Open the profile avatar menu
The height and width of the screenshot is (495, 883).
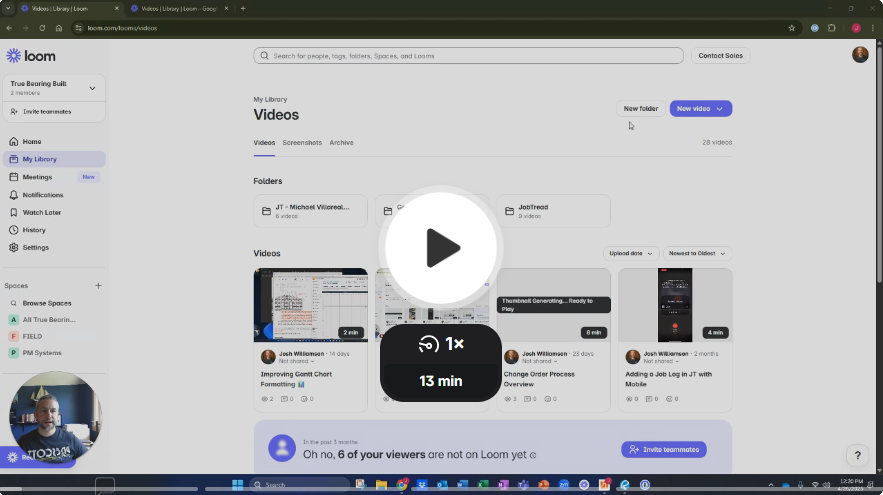(x=860, y=55)
